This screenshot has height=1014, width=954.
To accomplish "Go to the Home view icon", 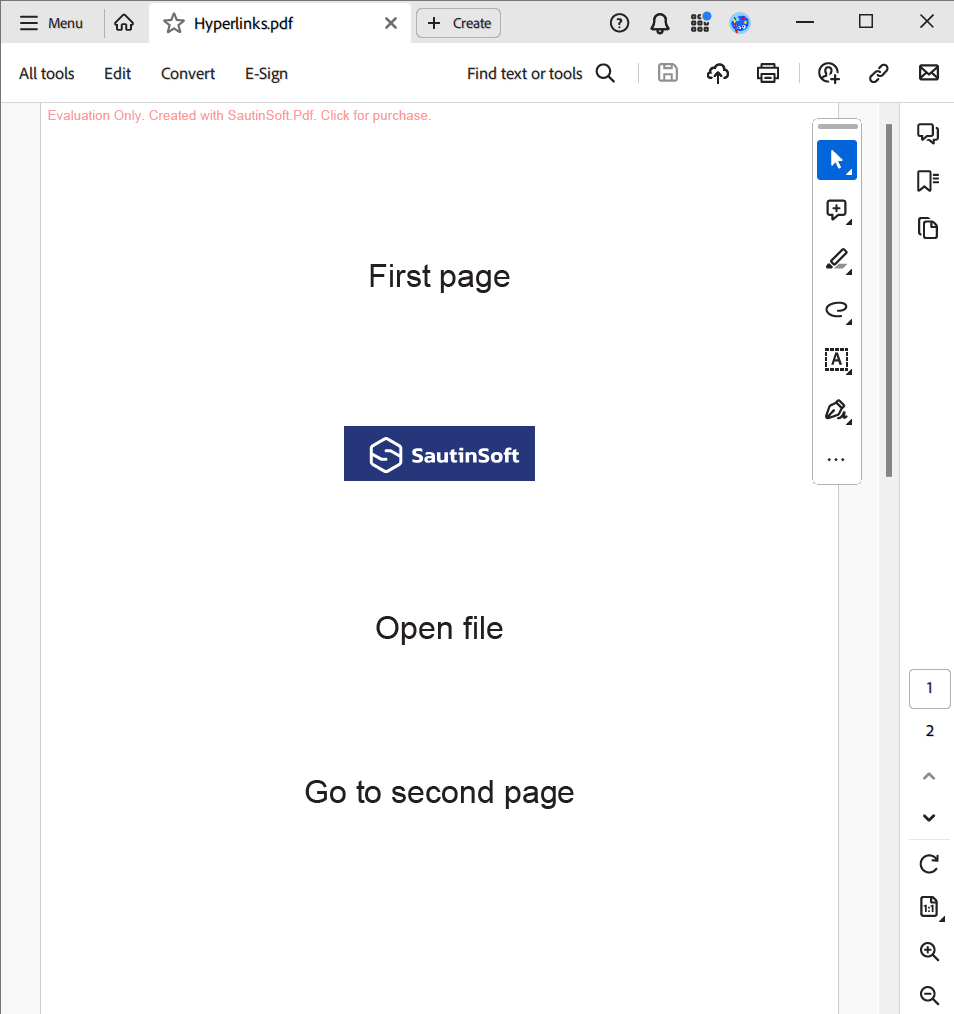I will coord(124,23).
